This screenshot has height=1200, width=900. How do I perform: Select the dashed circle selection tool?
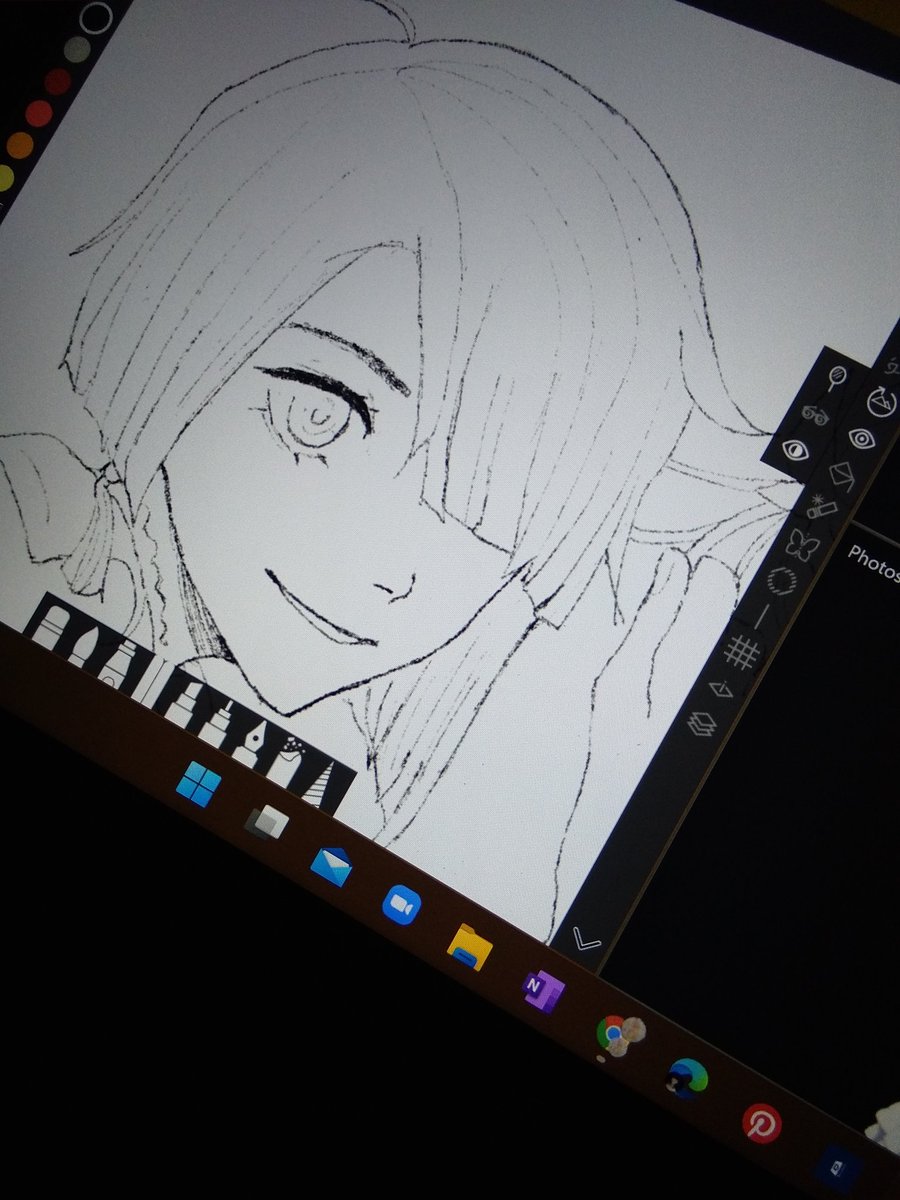click(x=780, y=581)
